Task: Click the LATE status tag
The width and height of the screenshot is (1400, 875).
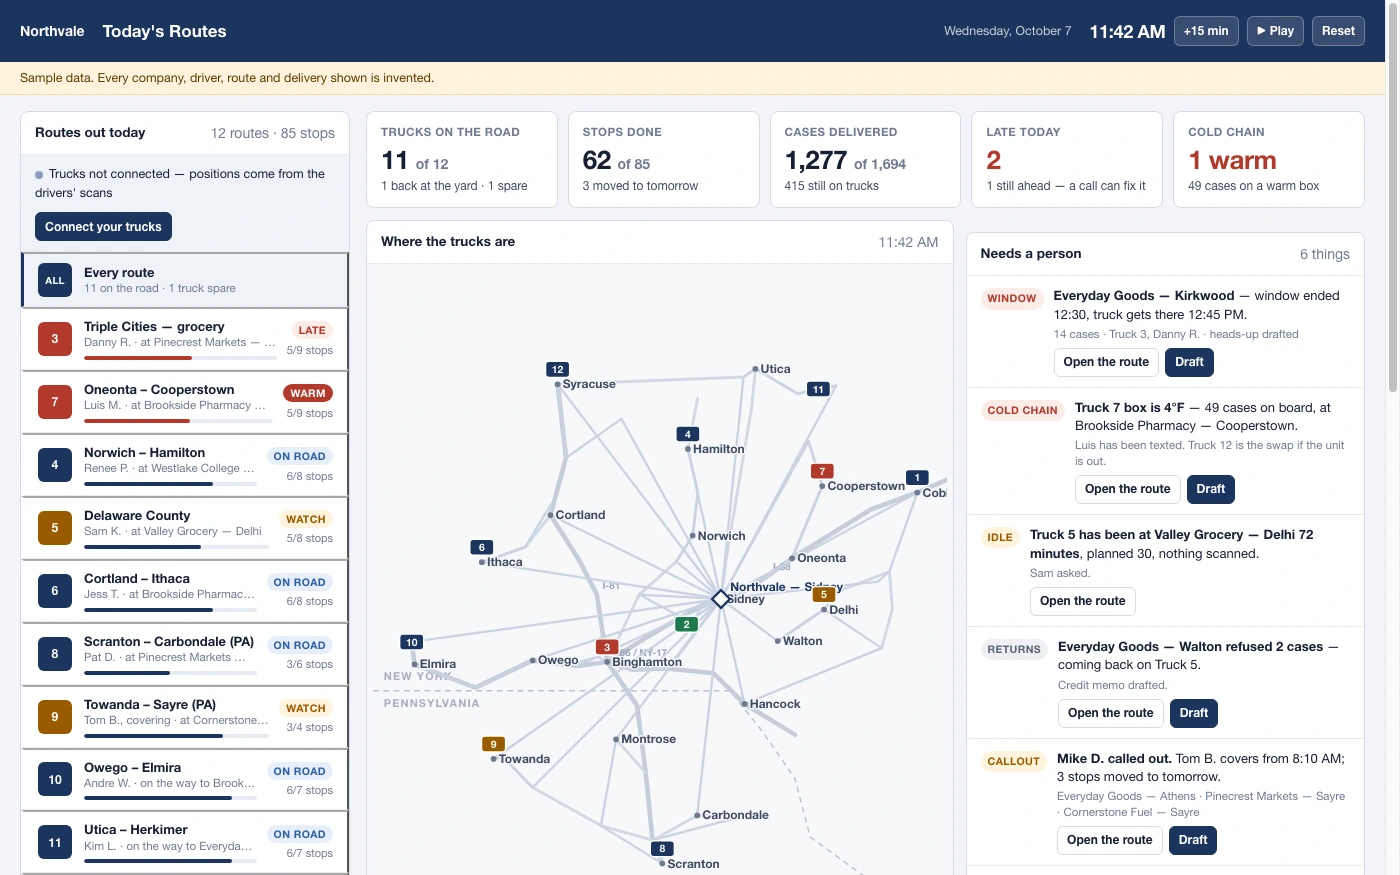Action: pyautogui.click(x=312, y=330)
